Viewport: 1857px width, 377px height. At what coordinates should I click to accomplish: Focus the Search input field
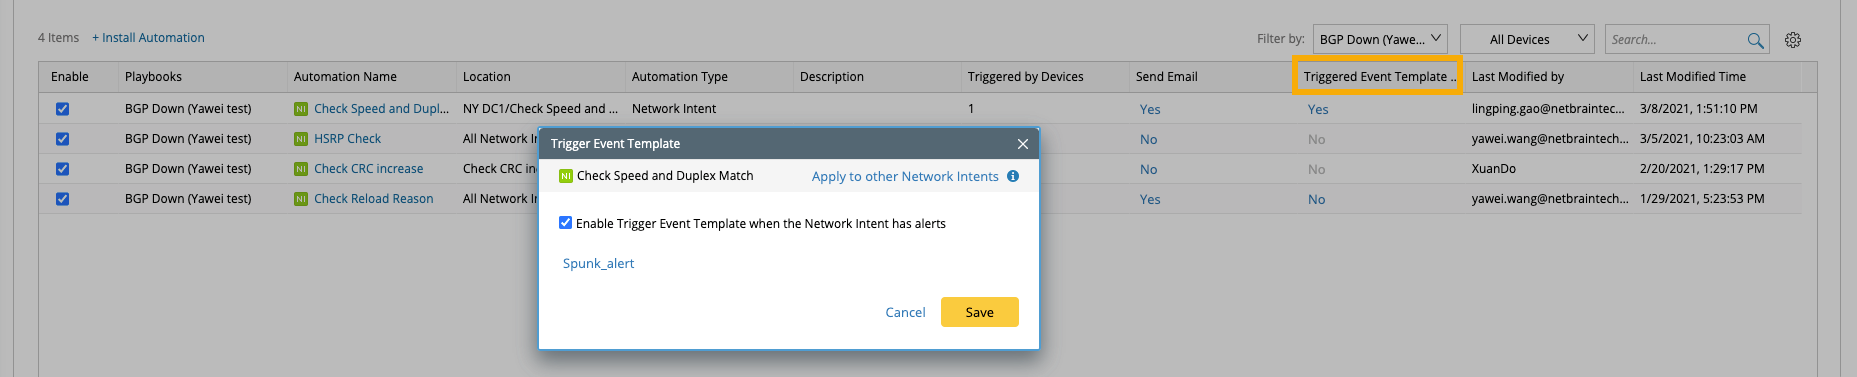1675,39
